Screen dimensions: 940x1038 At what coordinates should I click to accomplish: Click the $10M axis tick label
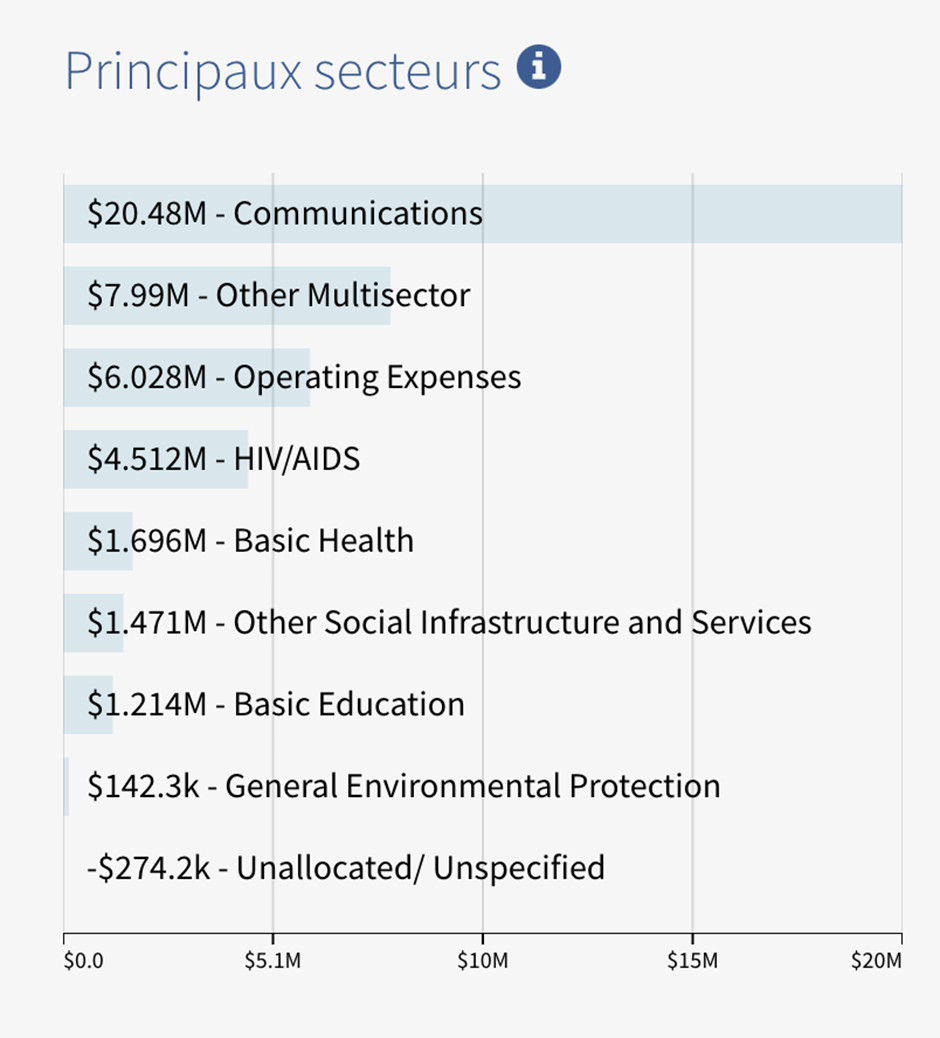pyautogui.click(x=483, y=961)
